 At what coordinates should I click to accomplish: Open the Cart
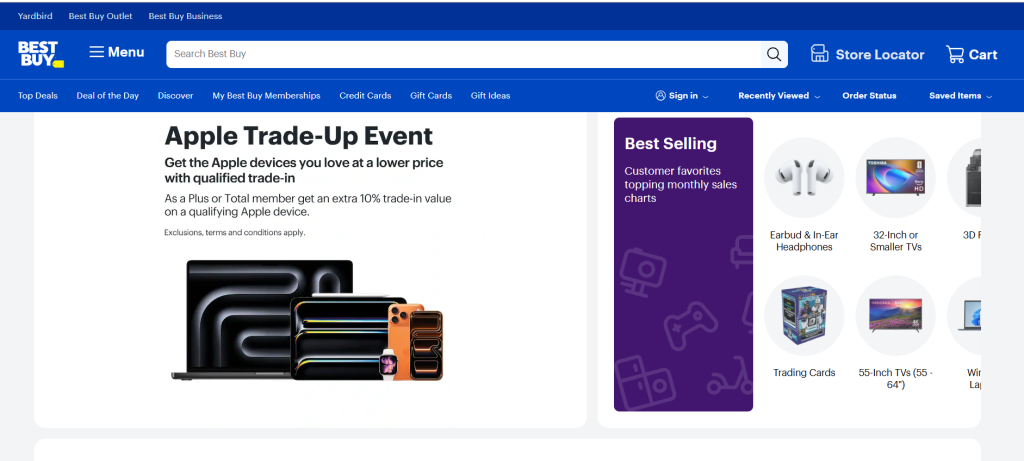pos(972,55)
